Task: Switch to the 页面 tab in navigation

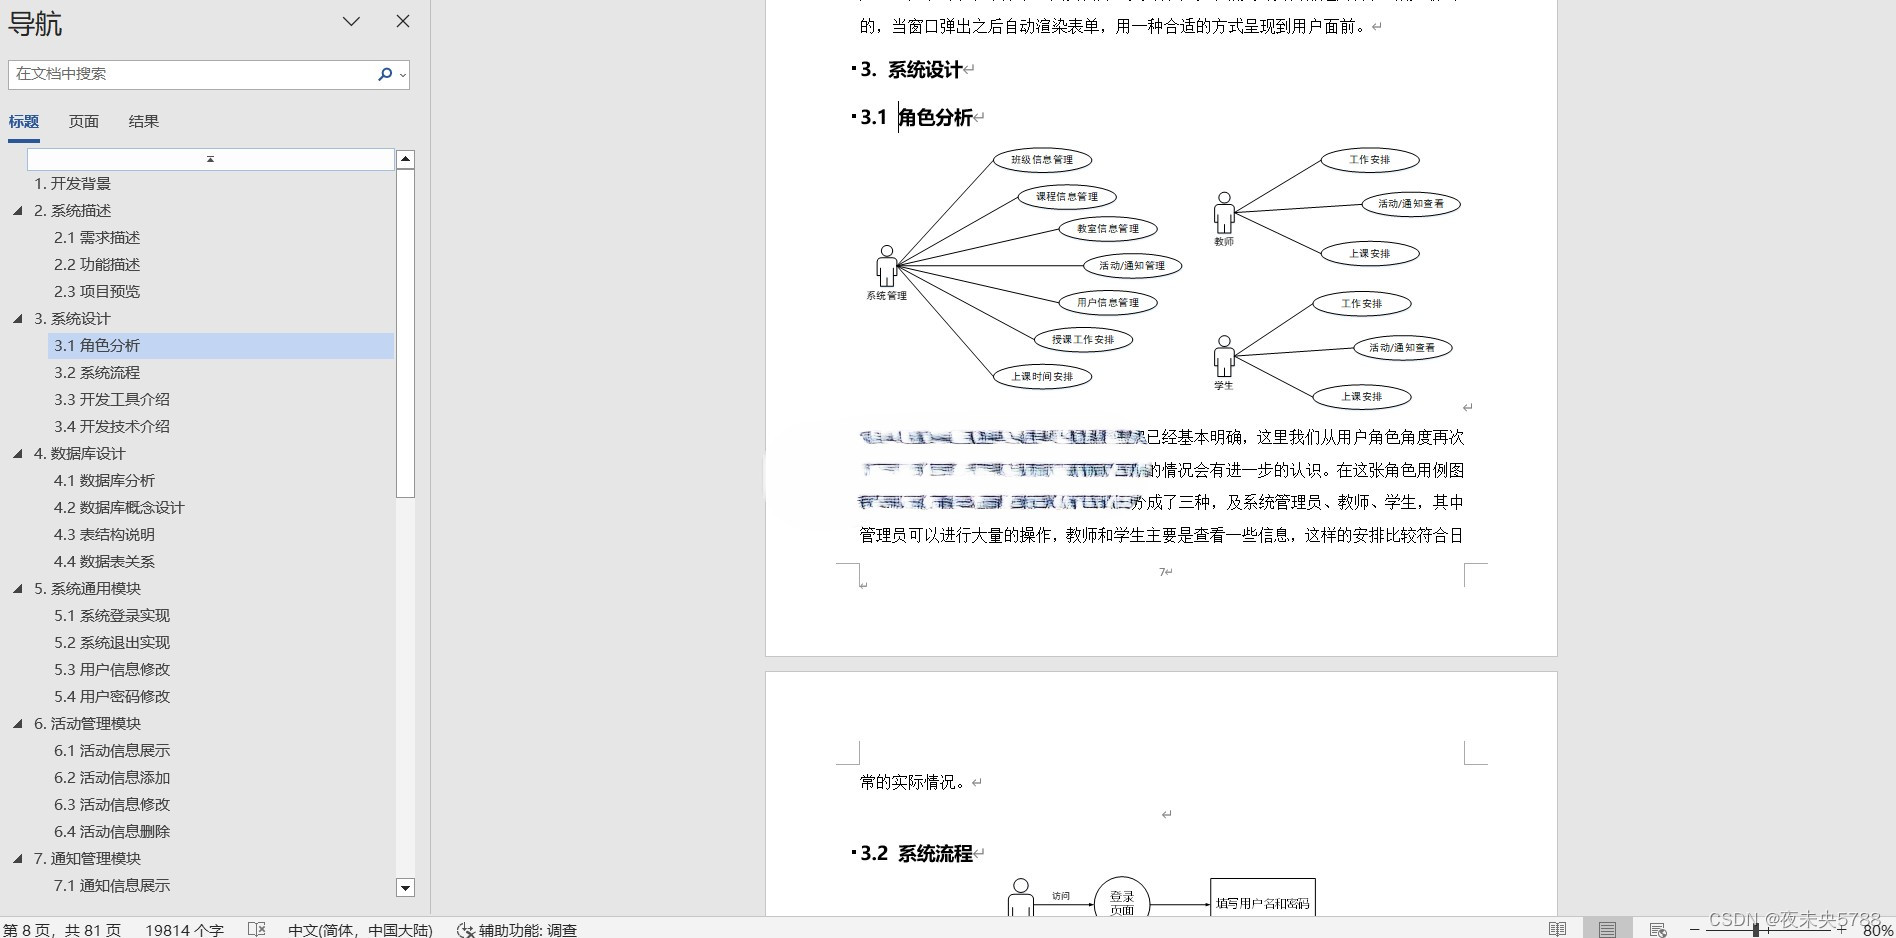Action: pyautogui.click(x=83, y=121)
